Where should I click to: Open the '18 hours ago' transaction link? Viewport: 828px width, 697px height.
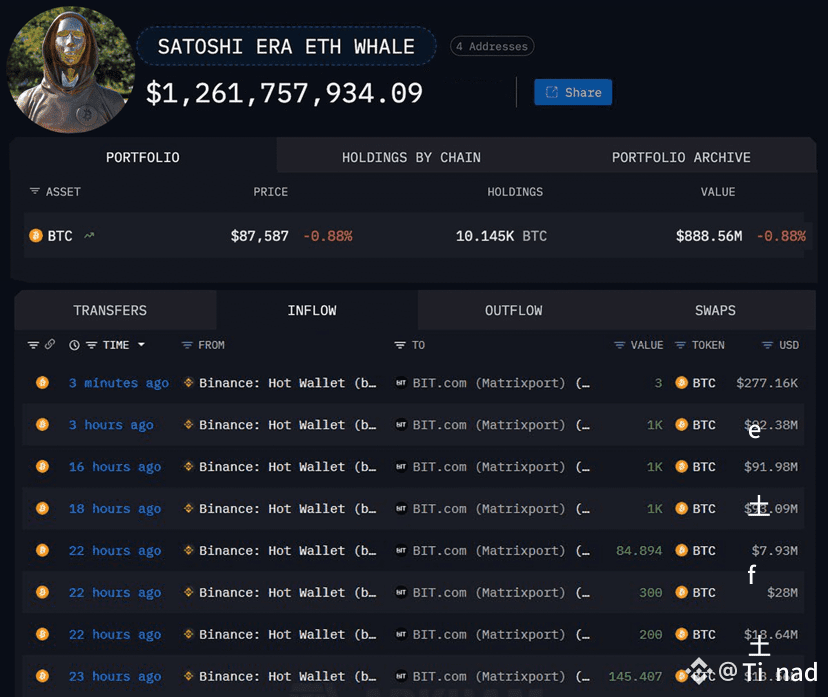click(115, 508)
